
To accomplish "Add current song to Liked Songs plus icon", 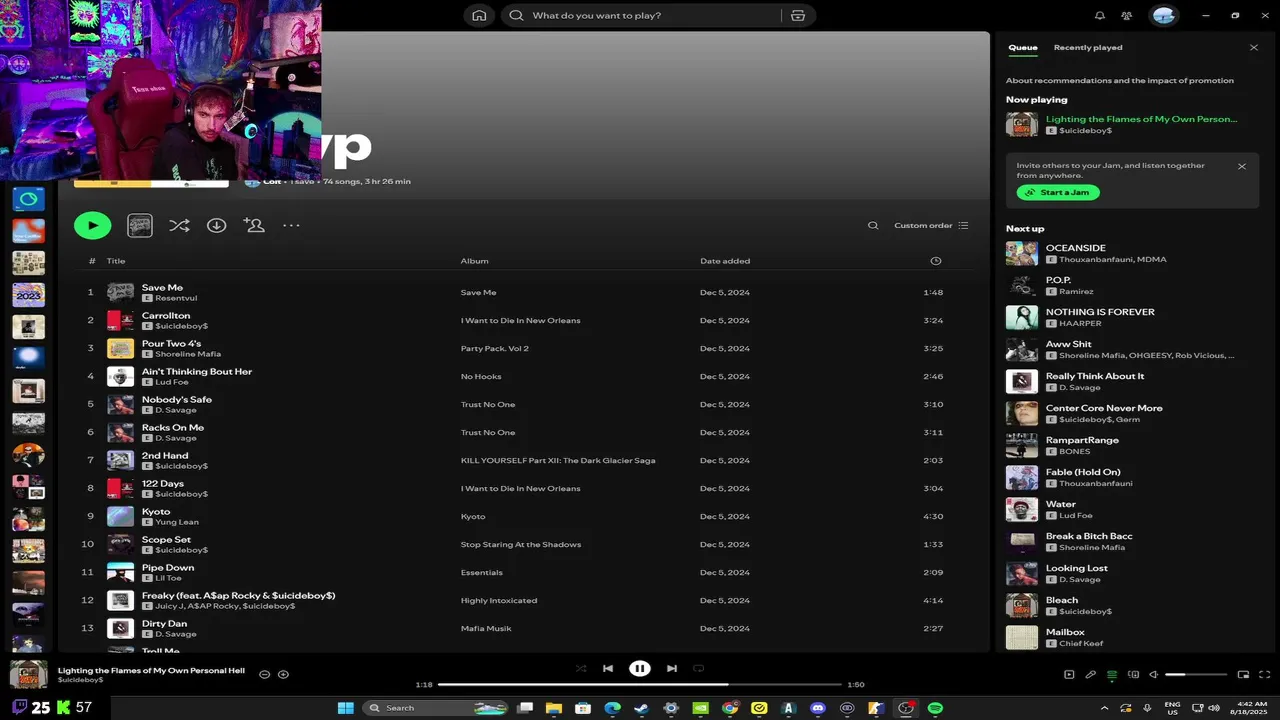I will [283, 674].
